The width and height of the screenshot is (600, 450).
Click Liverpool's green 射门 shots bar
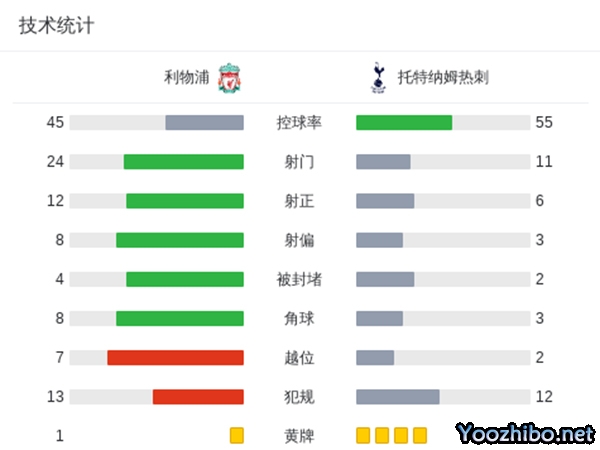click(x=184, y=161)
